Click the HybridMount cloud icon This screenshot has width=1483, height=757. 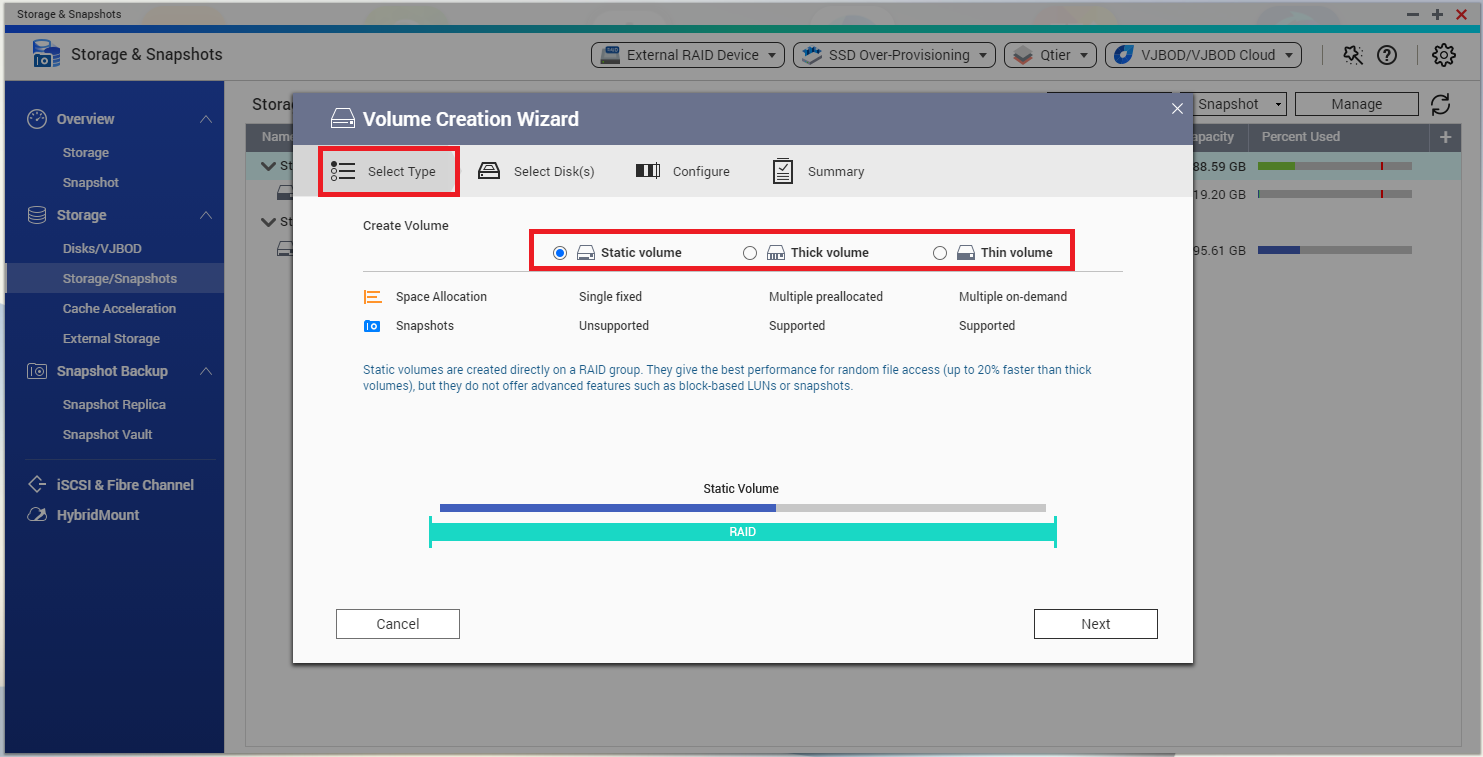tap(37, 515)
